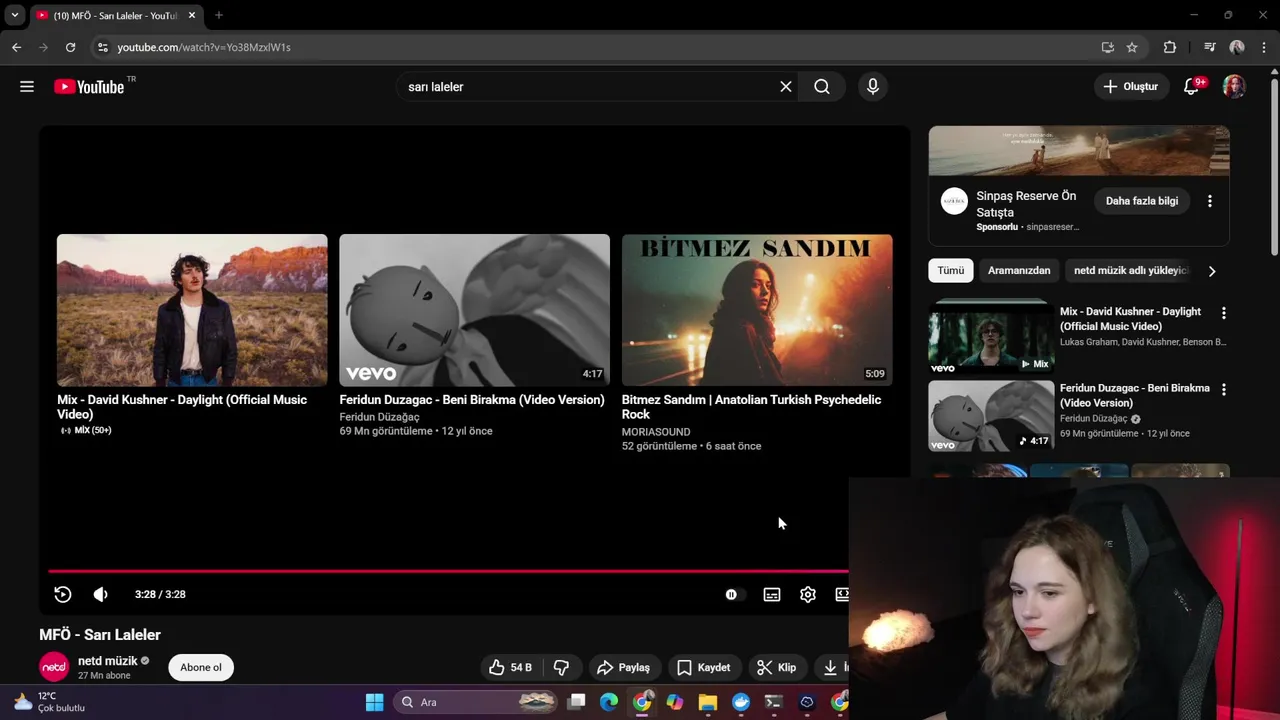Play the Beni Bırakma end-screen thumbnail
The height and width of the screenshot is (720, 1280).
point(474,310)
